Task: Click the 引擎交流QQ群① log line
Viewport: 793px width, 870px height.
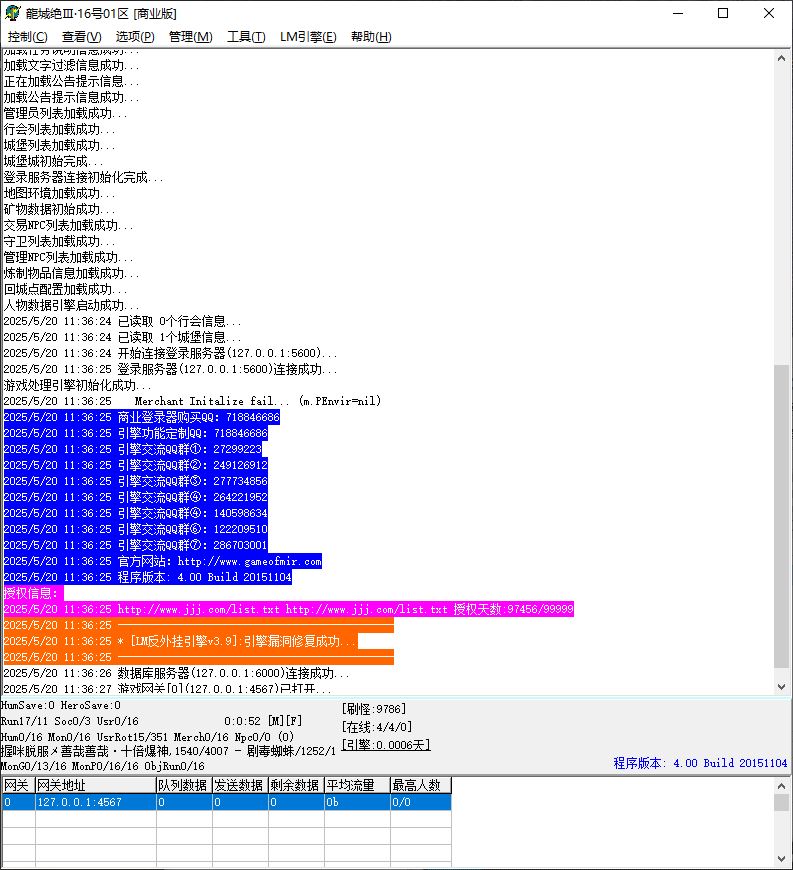Action: pos(133,449)
